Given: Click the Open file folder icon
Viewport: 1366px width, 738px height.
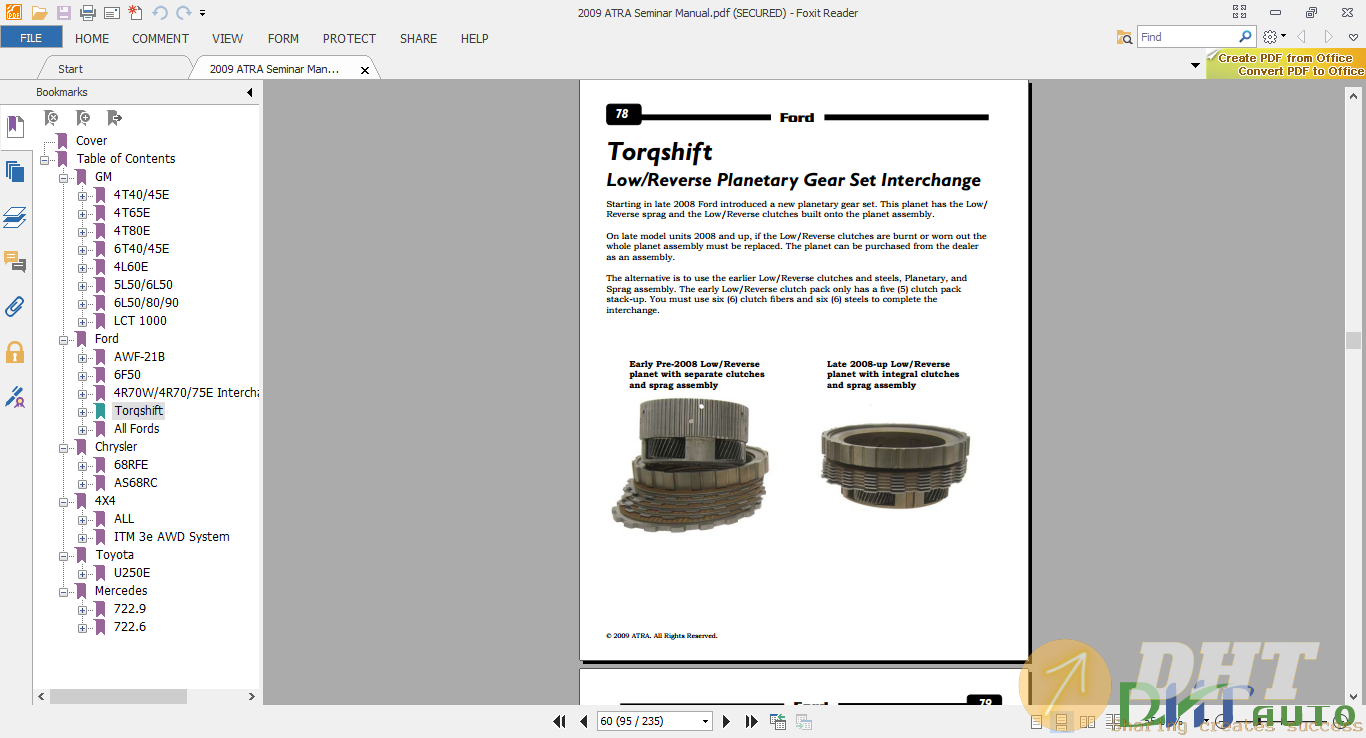Looking at the screenshot, I should [x=39, y=13].
